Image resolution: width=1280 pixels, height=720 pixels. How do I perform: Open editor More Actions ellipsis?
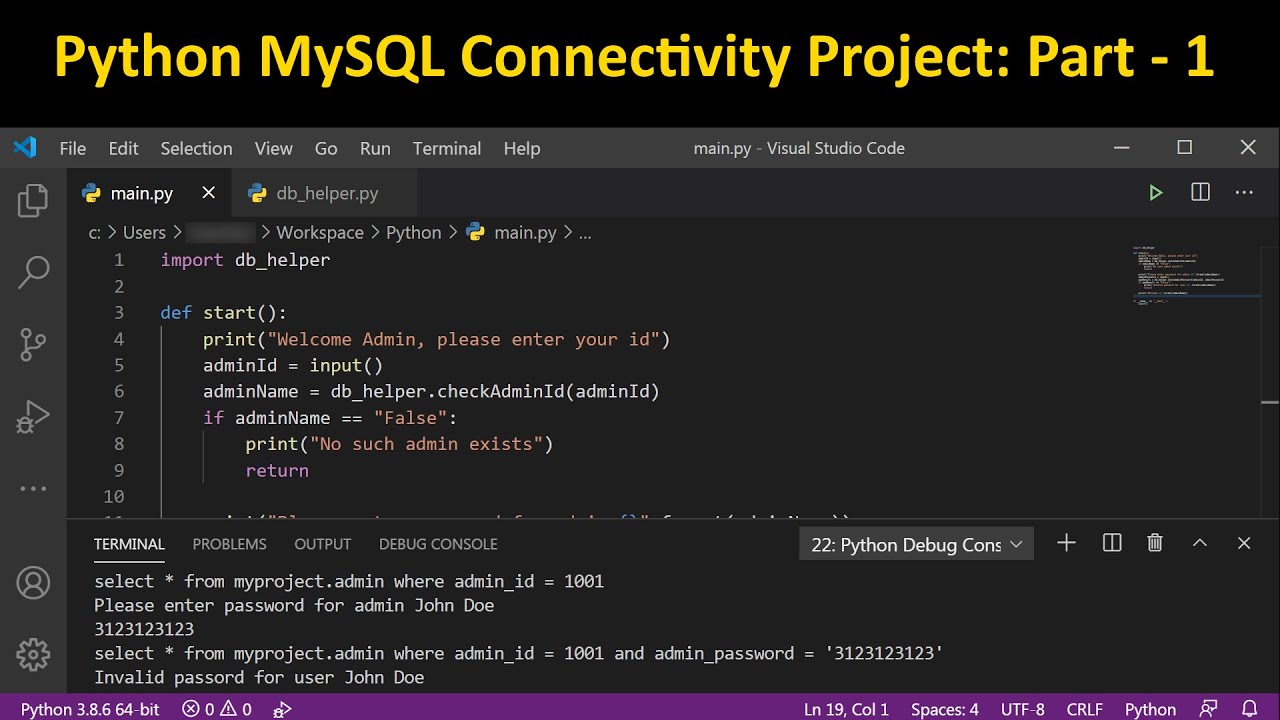click(x=1244, y=192)
